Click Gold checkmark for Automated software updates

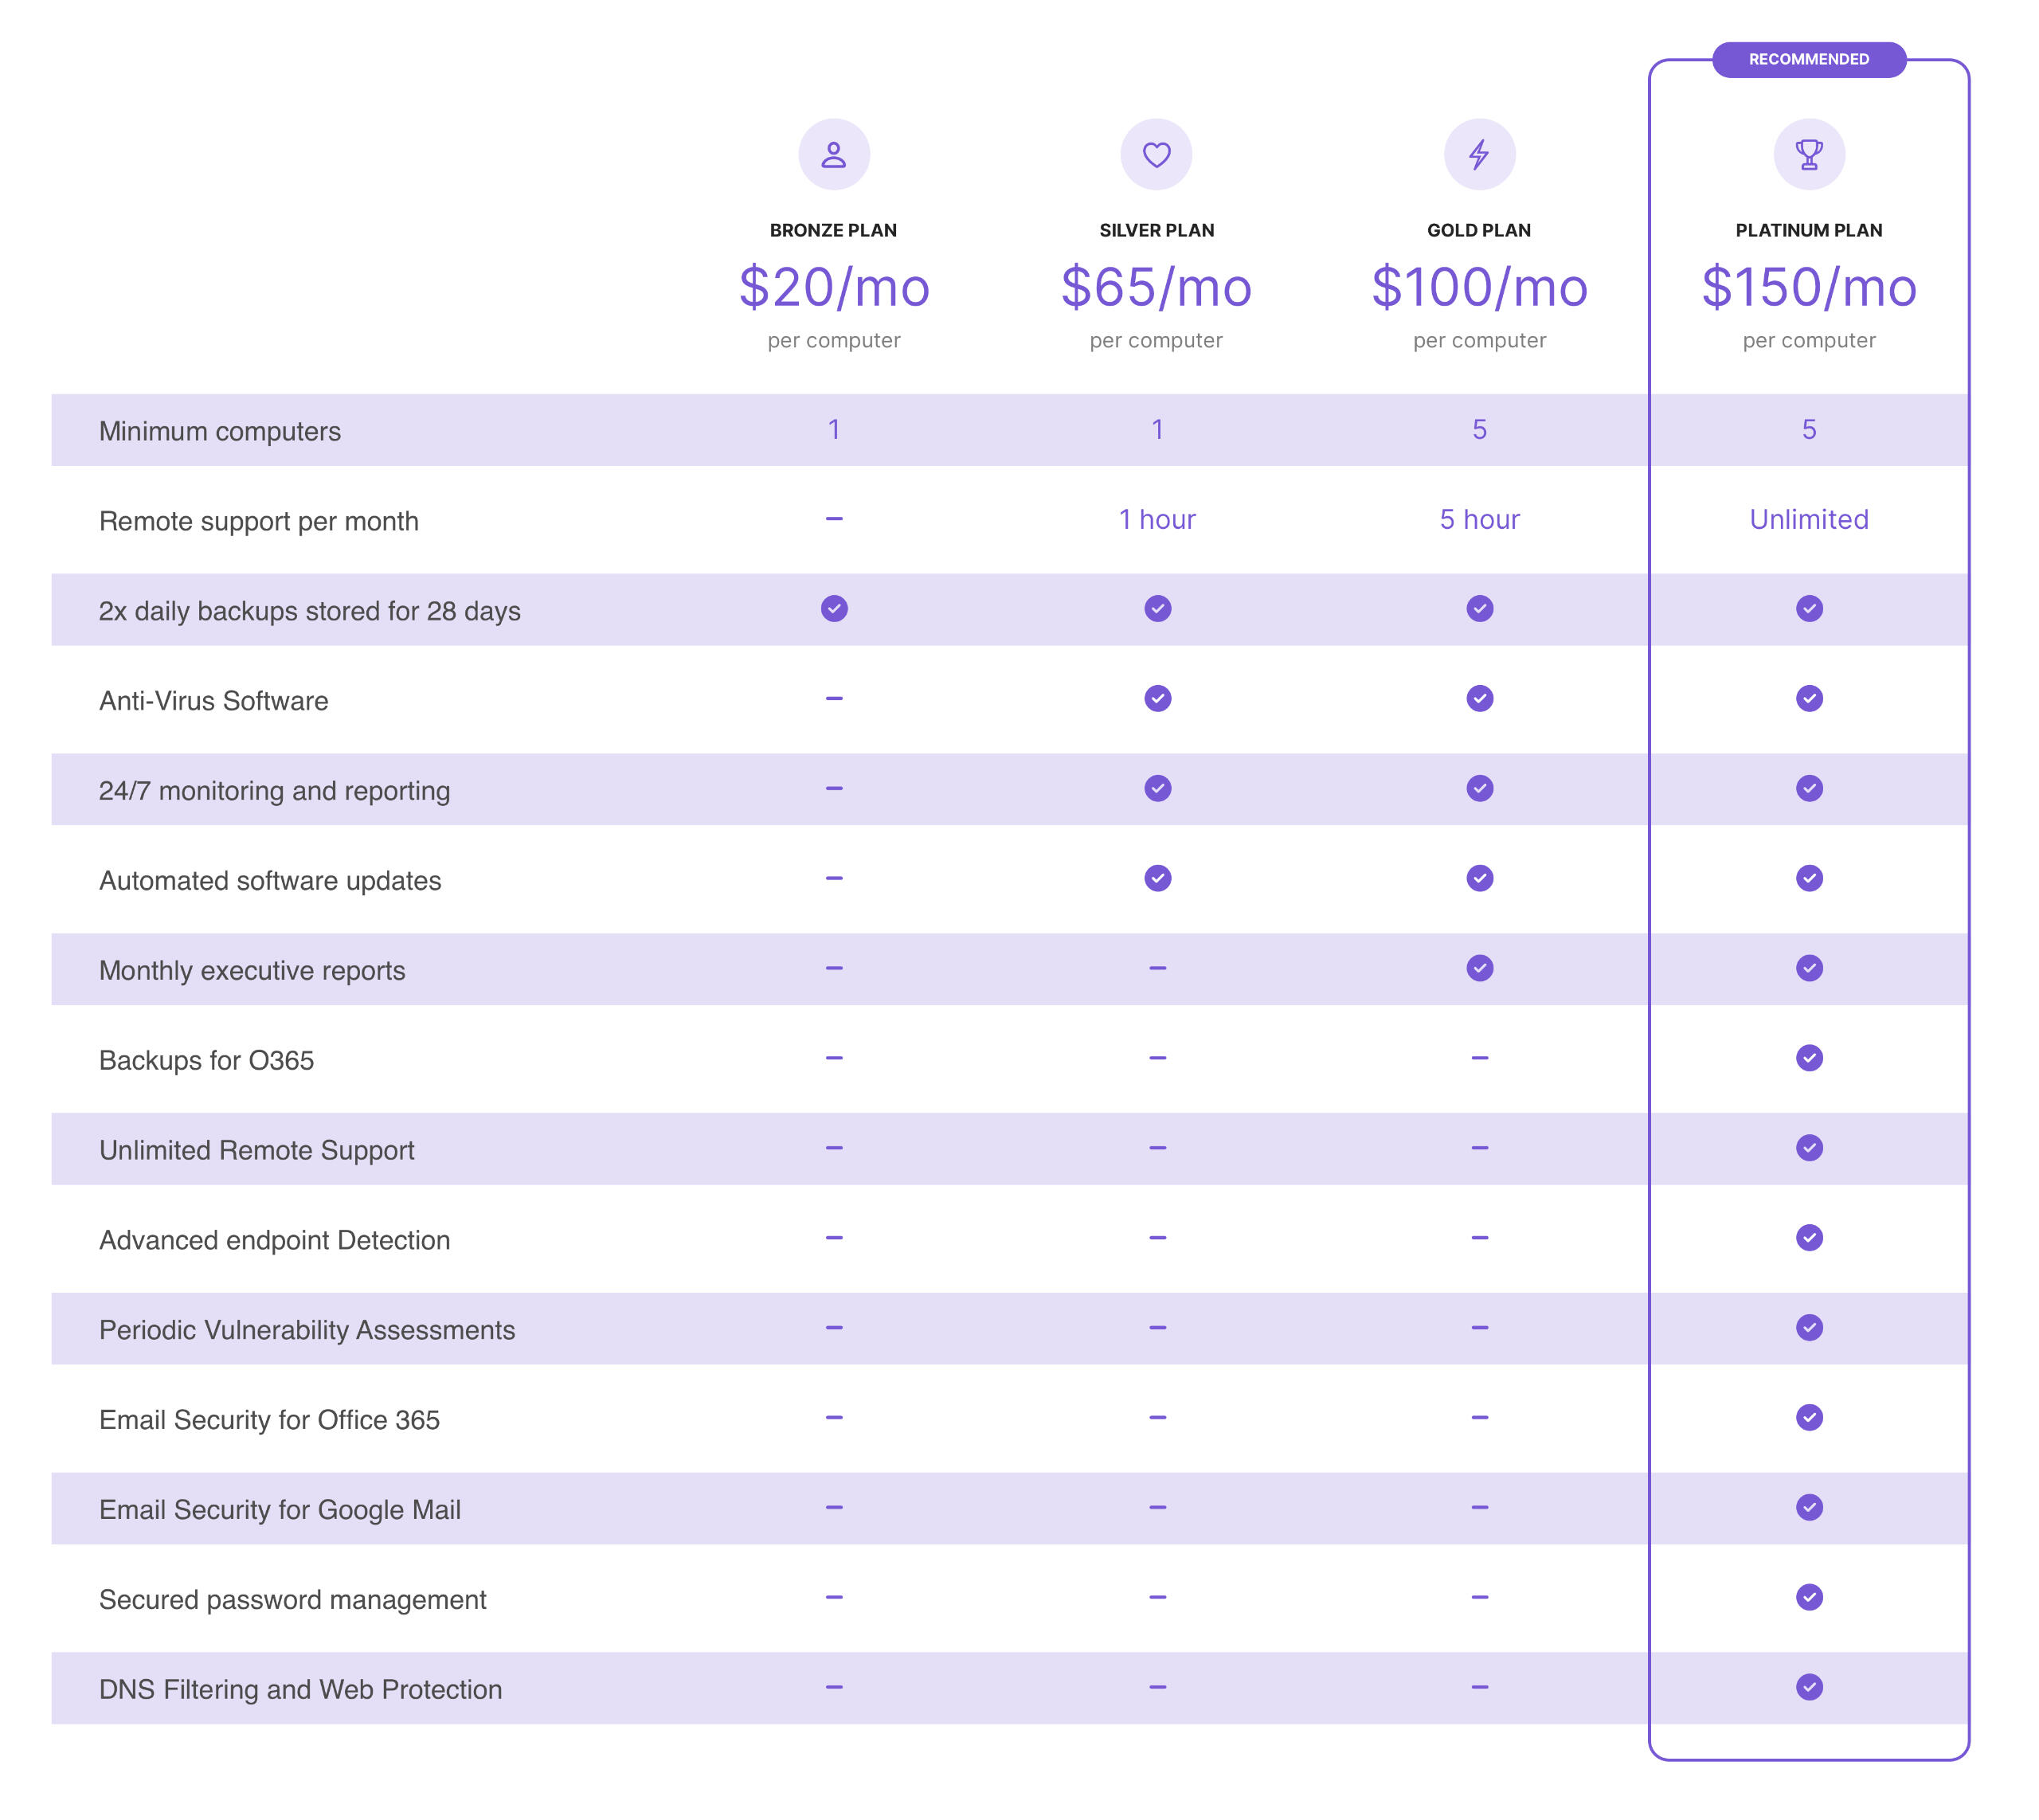[x=1479, y=878]
